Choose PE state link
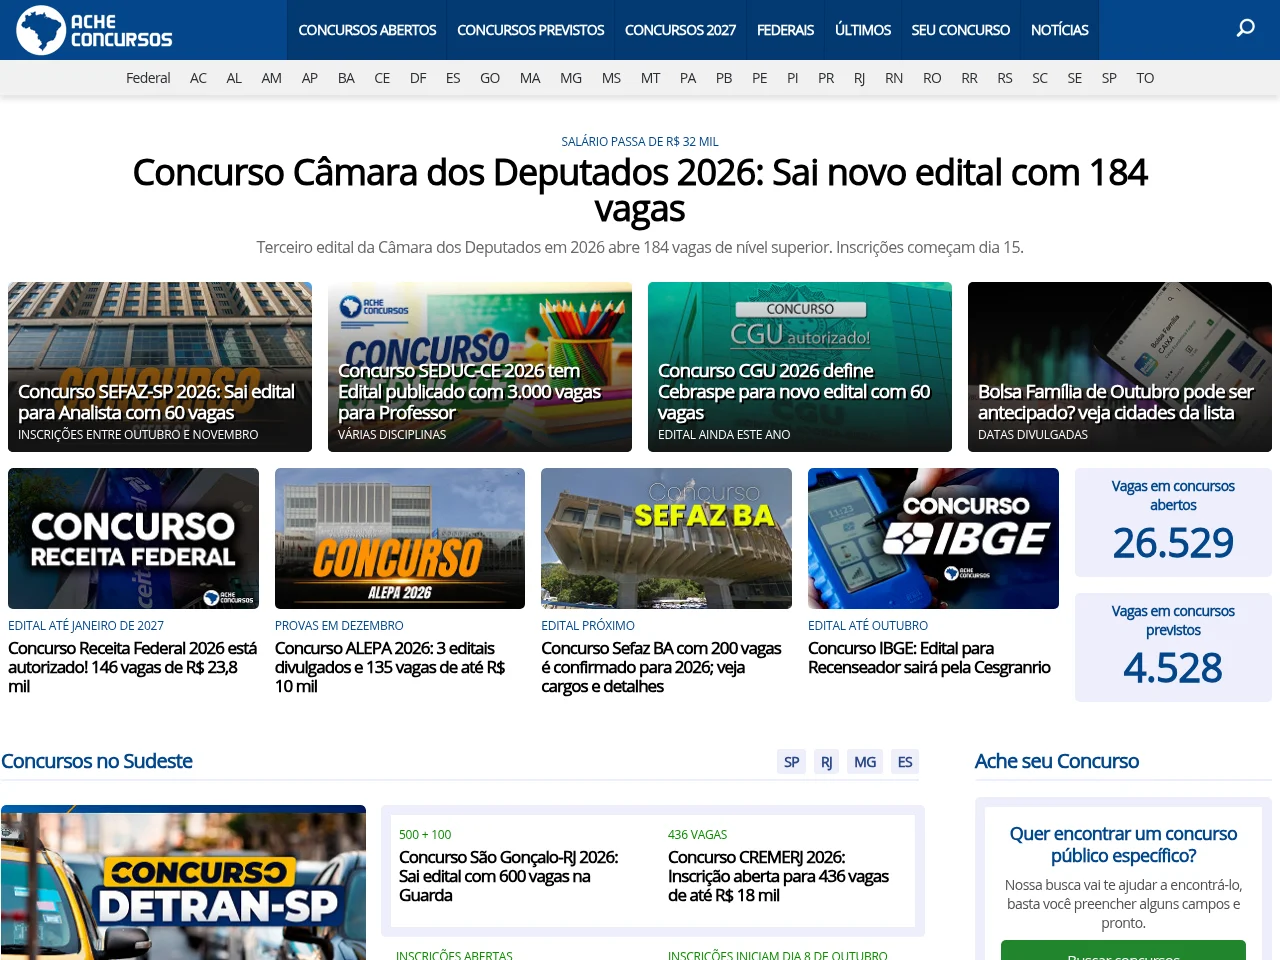 click(x=760, y=78)
